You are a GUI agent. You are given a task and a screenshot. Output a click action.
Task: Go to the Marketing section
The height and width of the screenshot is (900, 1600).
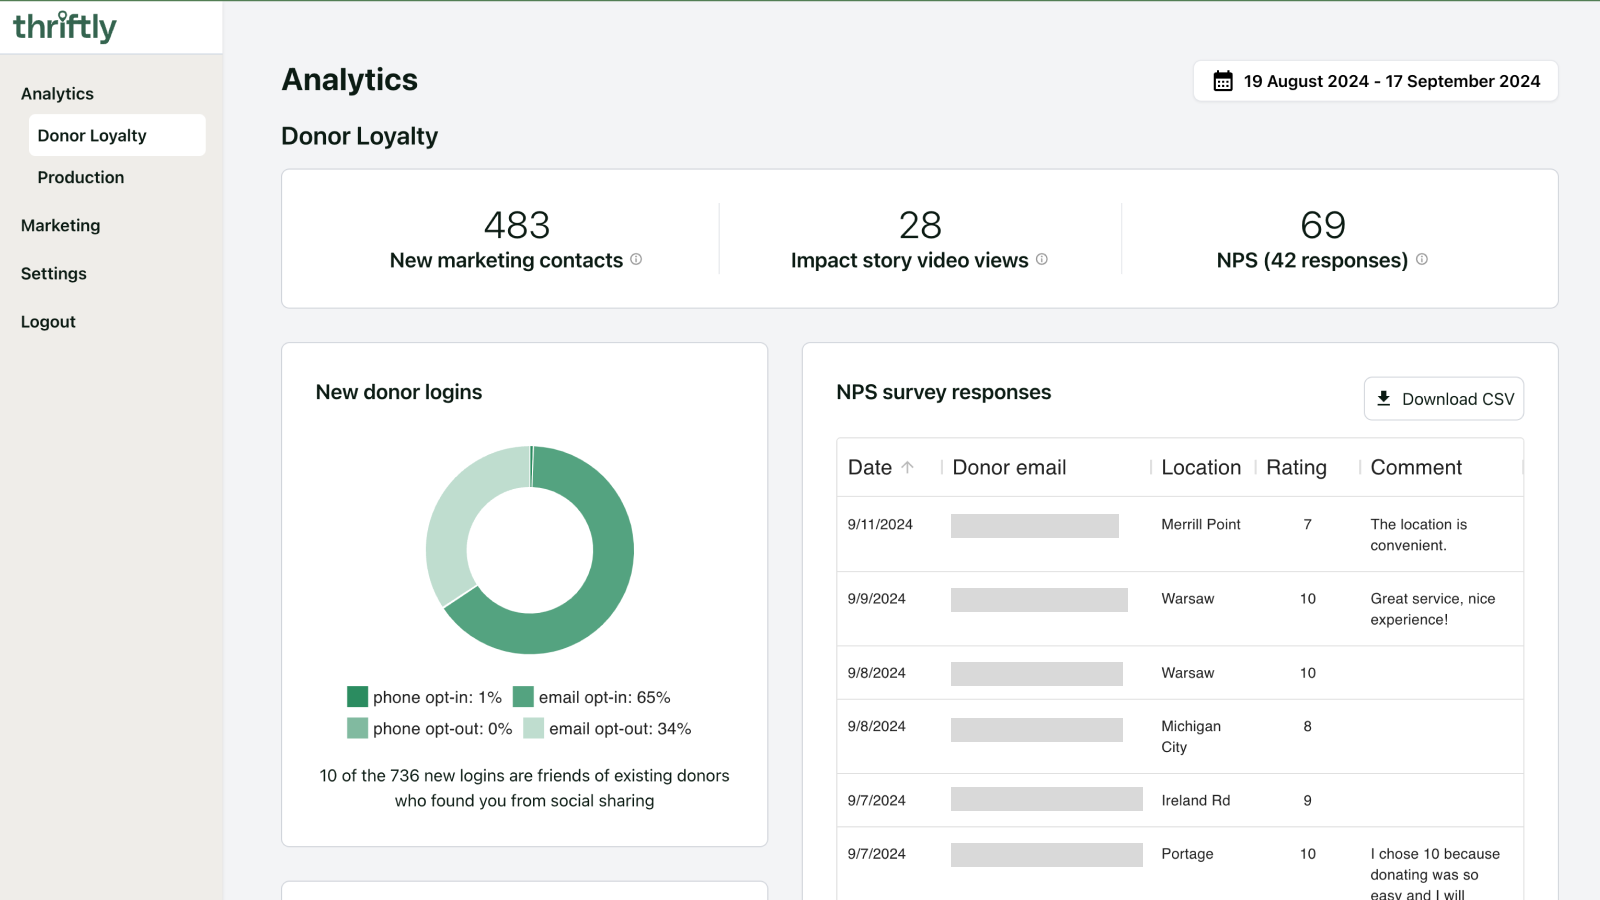tap(60, 225)
